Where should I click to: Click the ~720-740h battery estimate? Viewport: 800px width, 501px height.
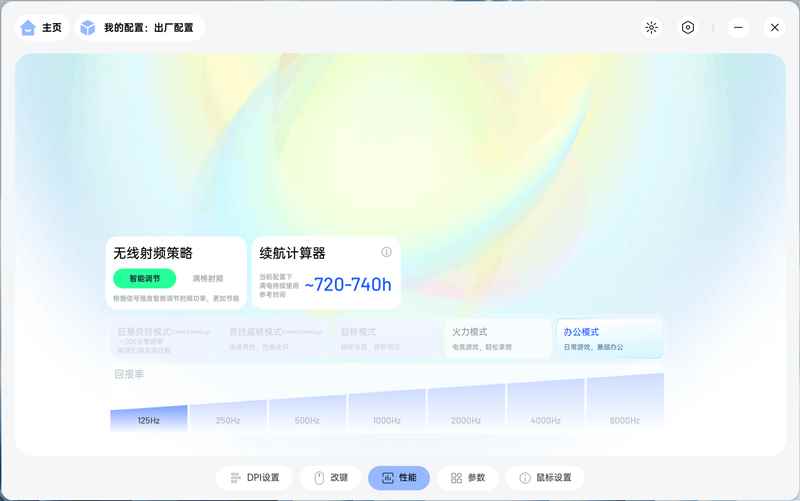pos(348,285)
